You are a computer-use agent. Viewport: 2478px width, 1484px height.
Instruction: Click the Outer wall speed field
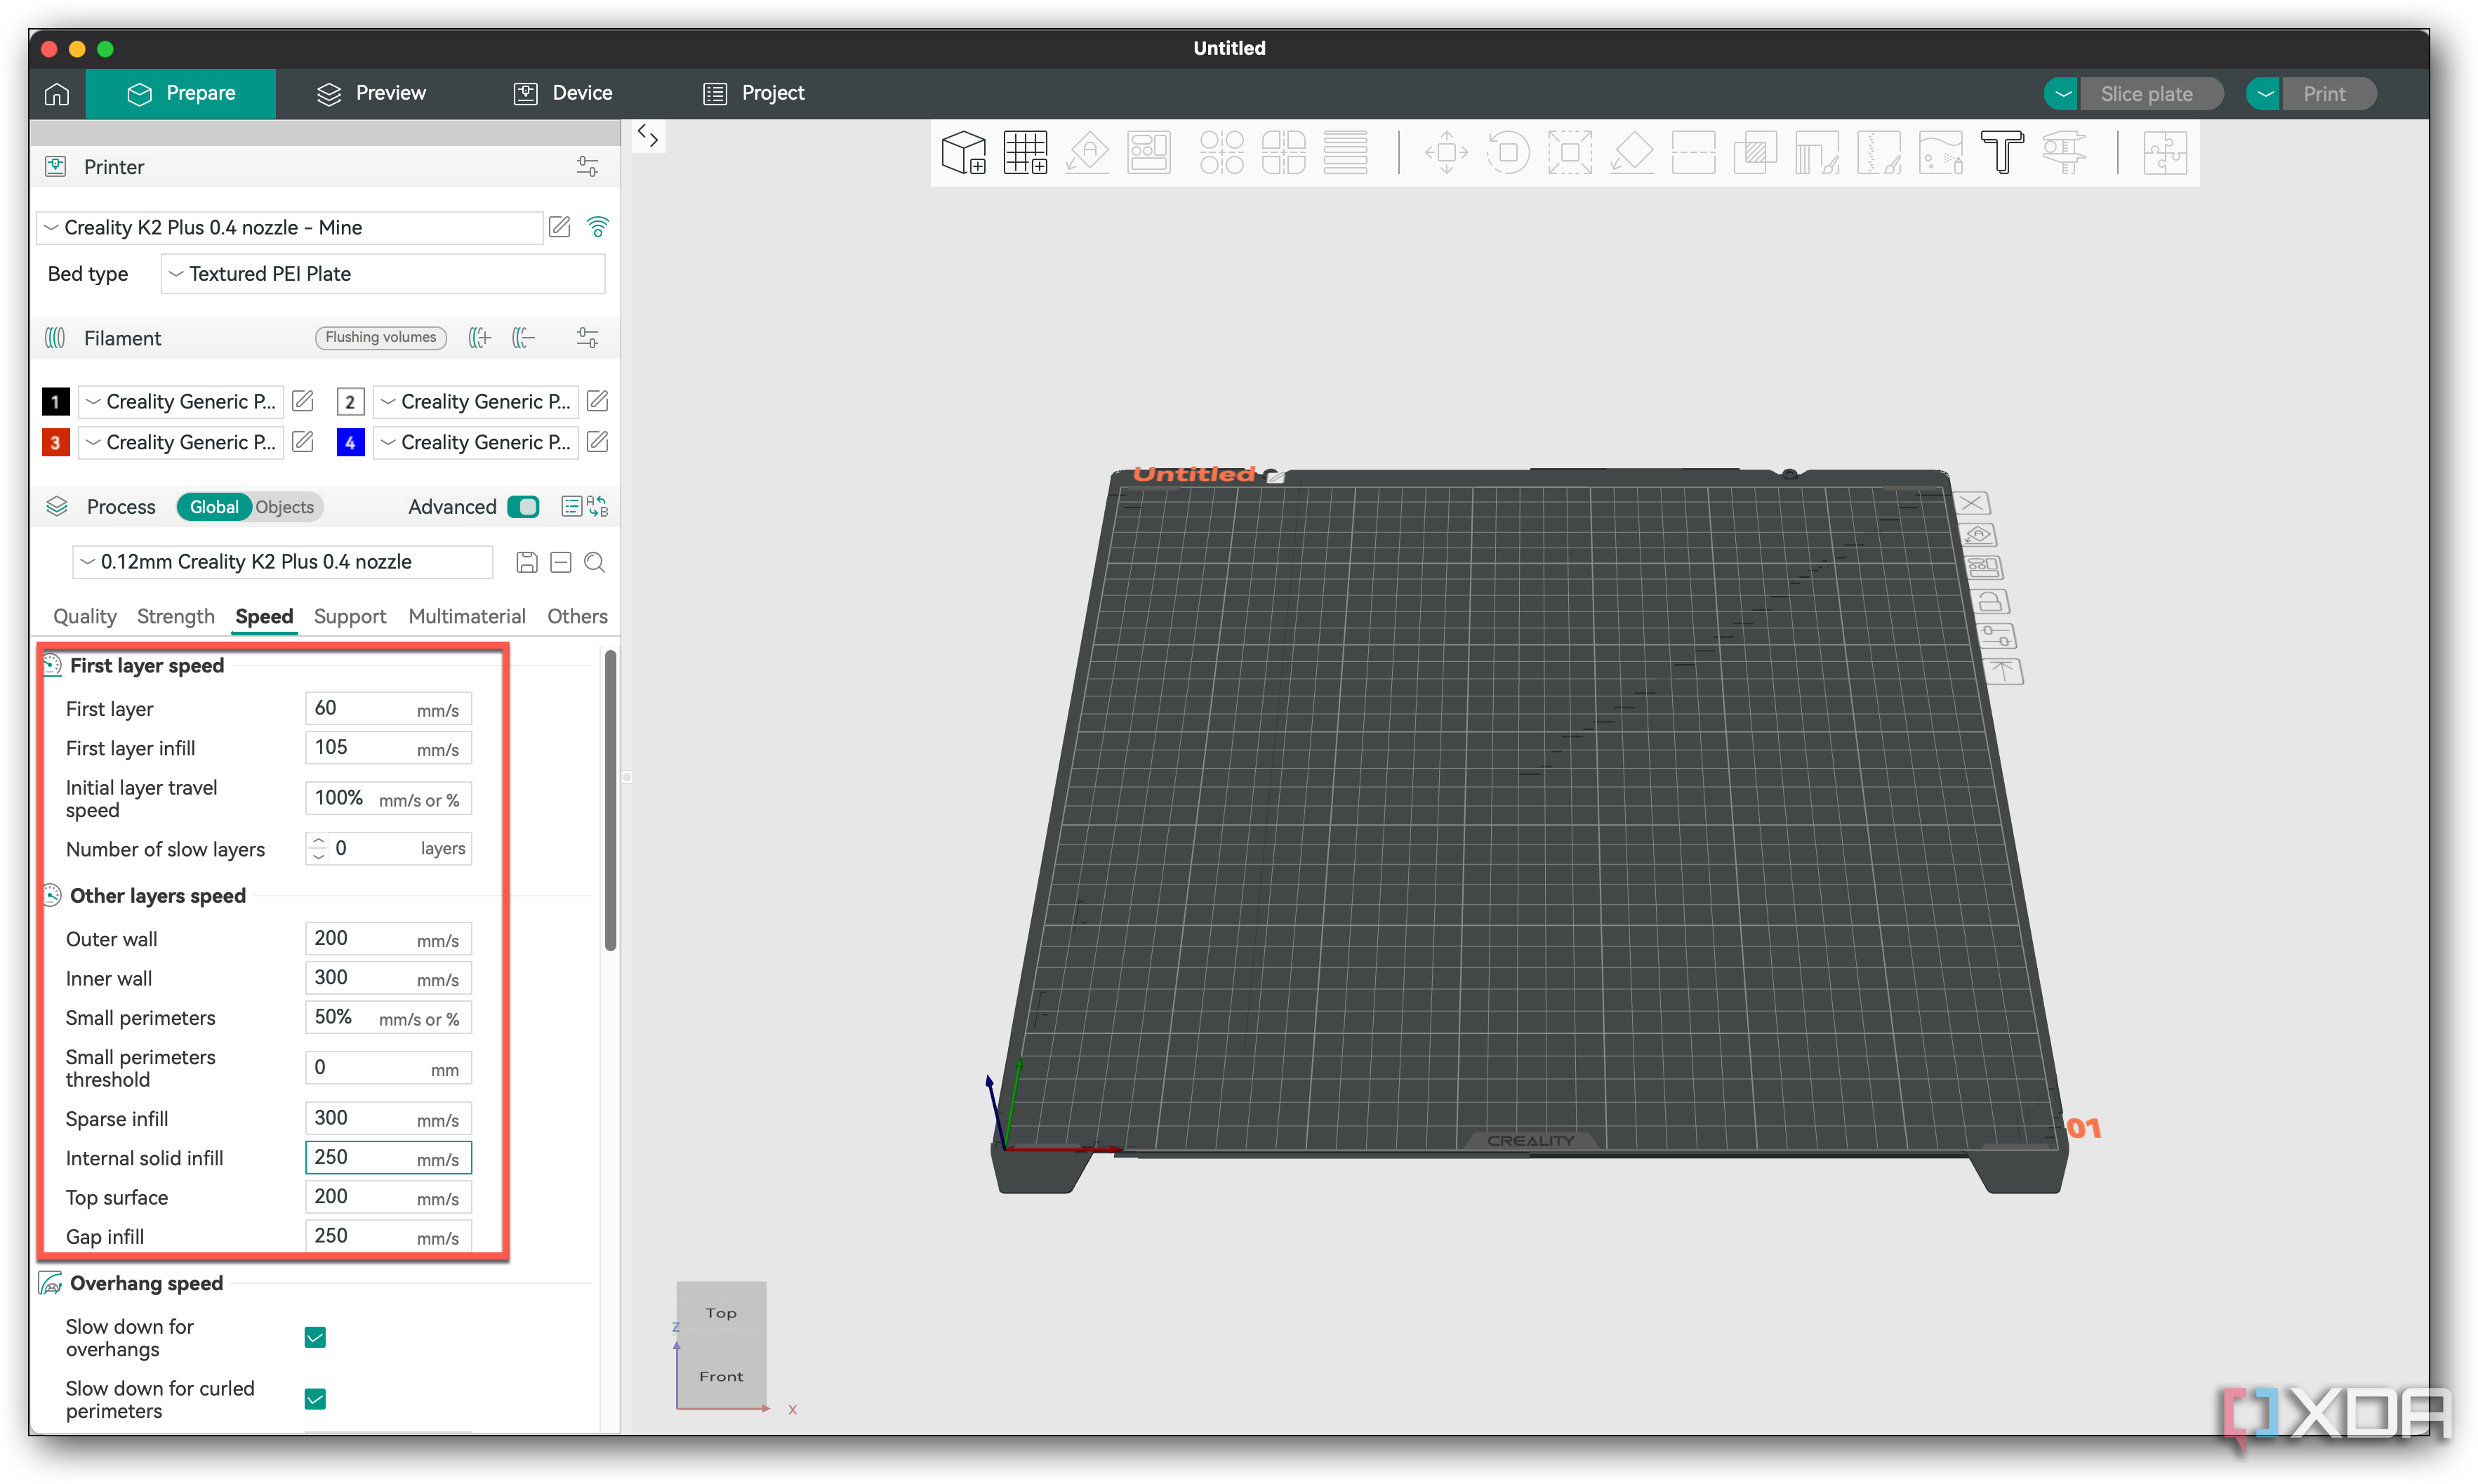(x=388, y=939)
